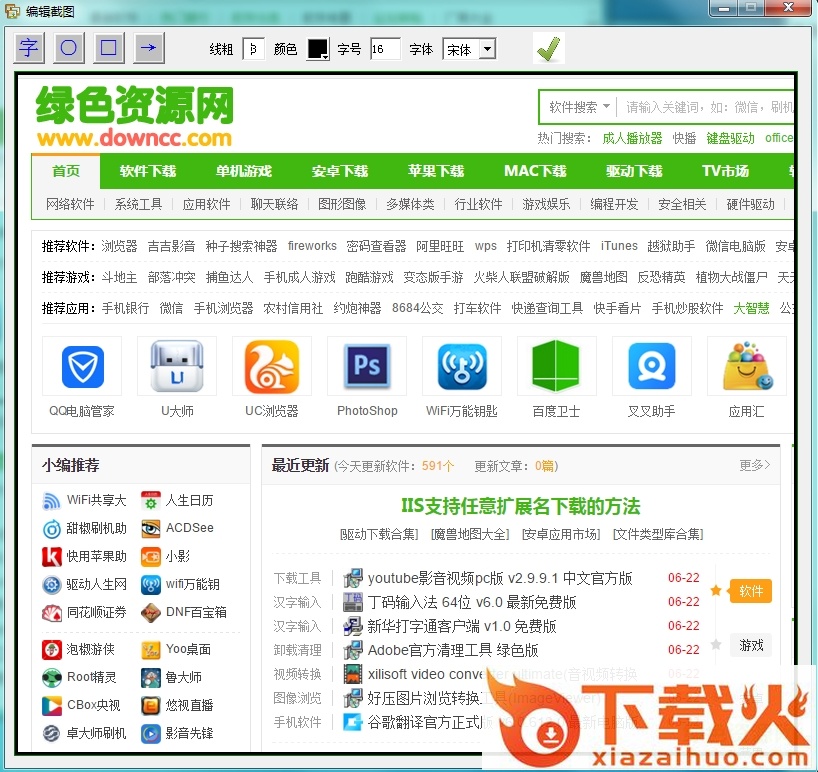The height and width of the screenshot is (772, 818).
Task: Open the youtube影音视频pc版 download entry
Action: tap(500, 578)
